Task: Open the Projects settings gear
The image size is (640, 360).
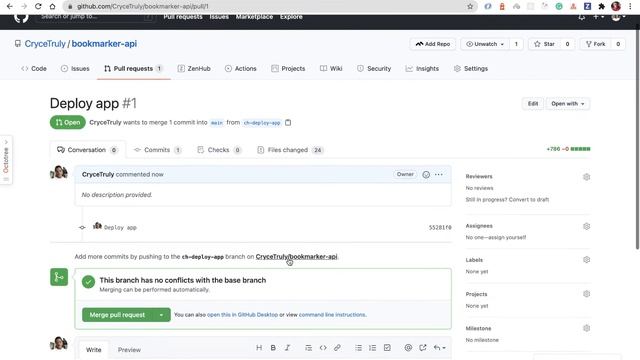Action: [587, 294]
